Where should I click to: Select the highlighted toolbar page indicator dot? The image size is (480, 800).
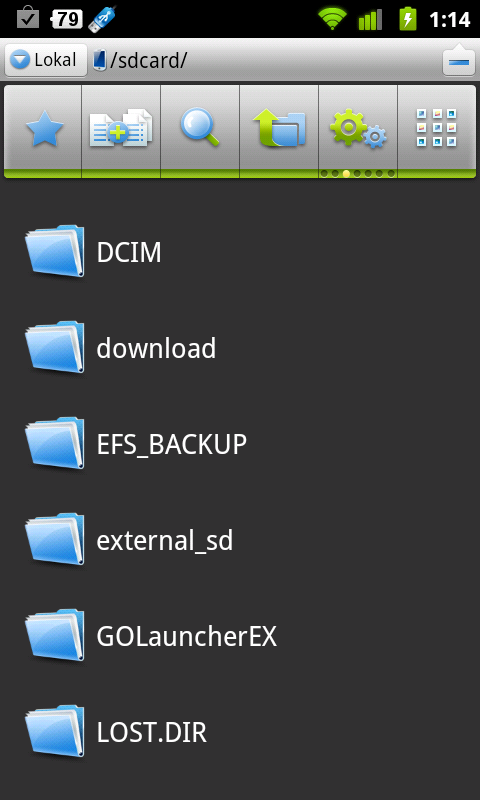click(346, 173)
